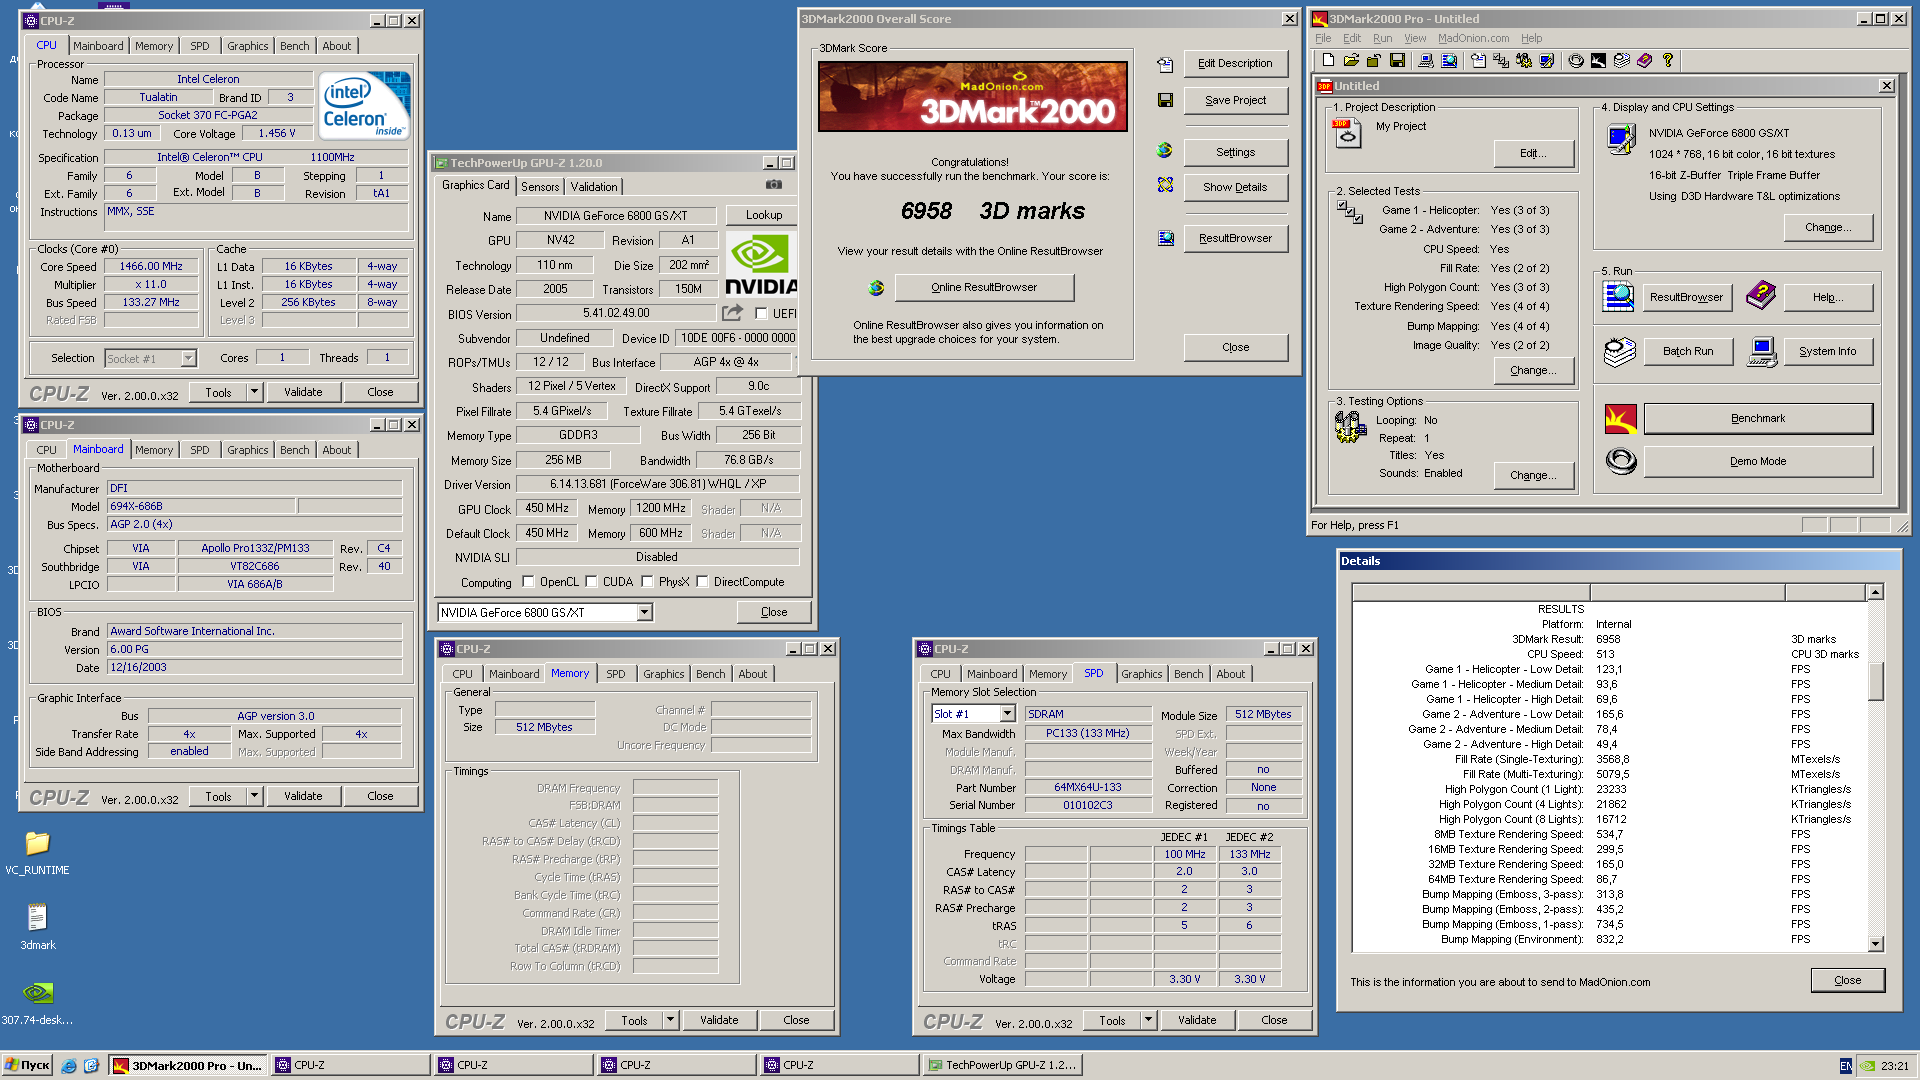Viewport: 1920px width, 1080px height.
Task: Open the Slot #1 memory slot dropdown
Action: (1007, 714)
